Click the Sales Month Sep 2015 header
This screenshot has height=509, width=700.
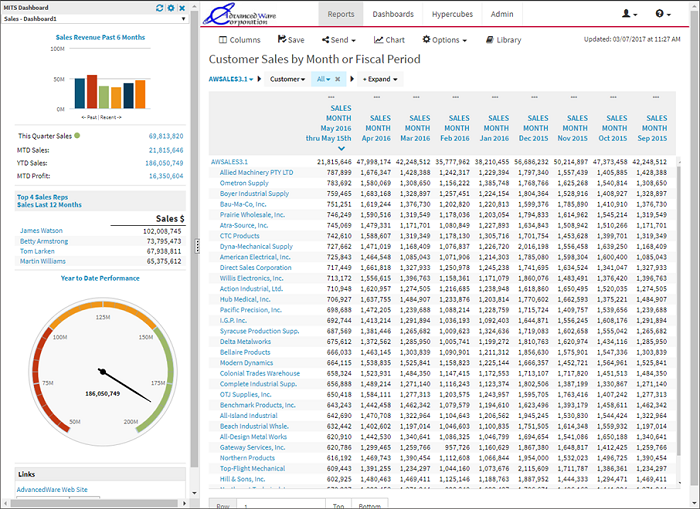point(654,128)
